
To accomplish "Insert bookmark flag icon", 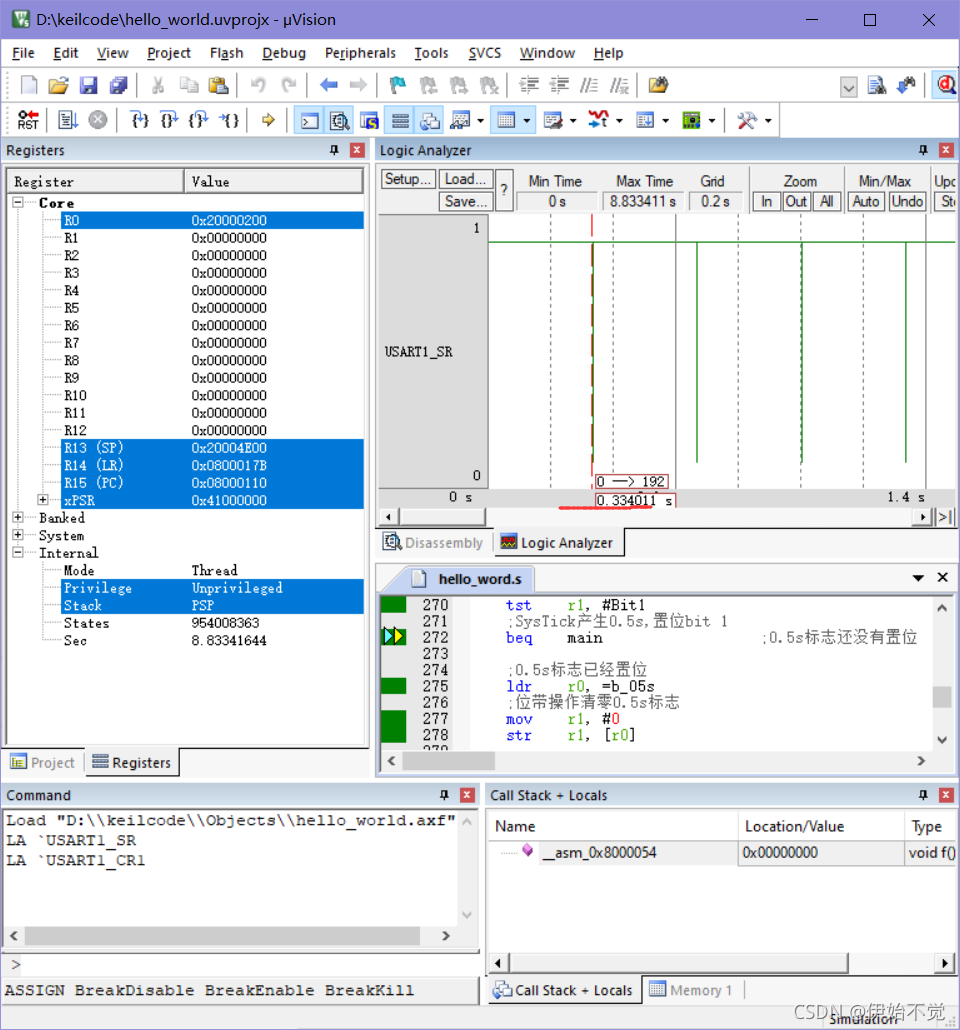I will [398, 85].
